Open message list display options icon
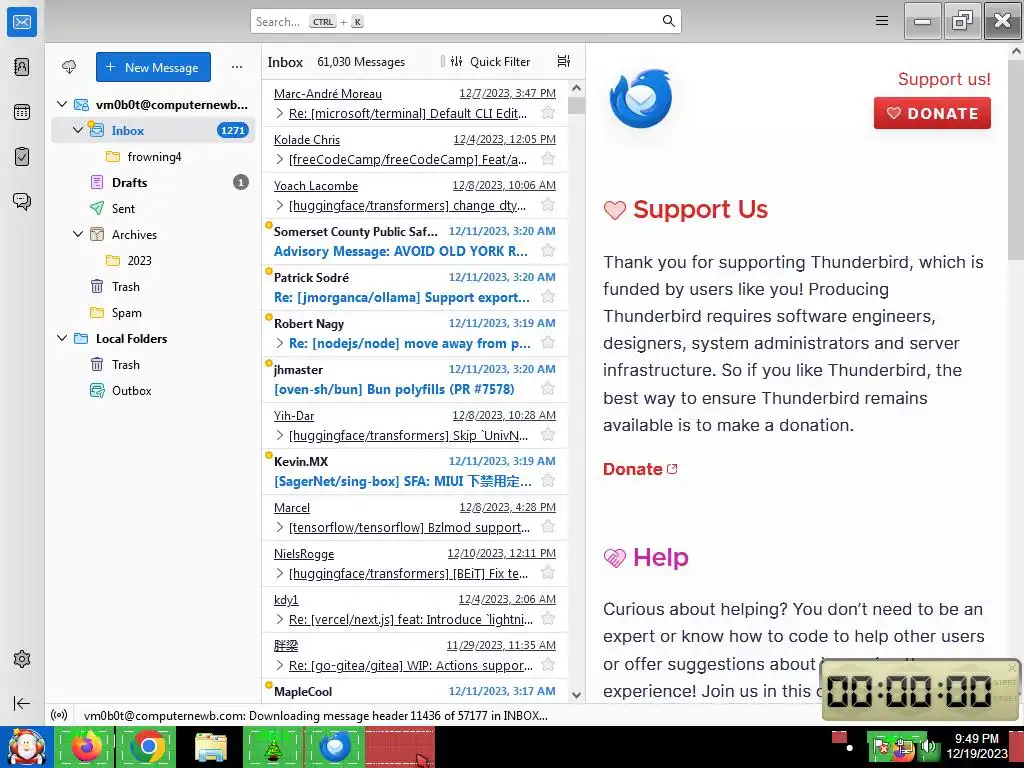Image resolution: width=1024 pixels, height=768 pixels. (564, 61)
